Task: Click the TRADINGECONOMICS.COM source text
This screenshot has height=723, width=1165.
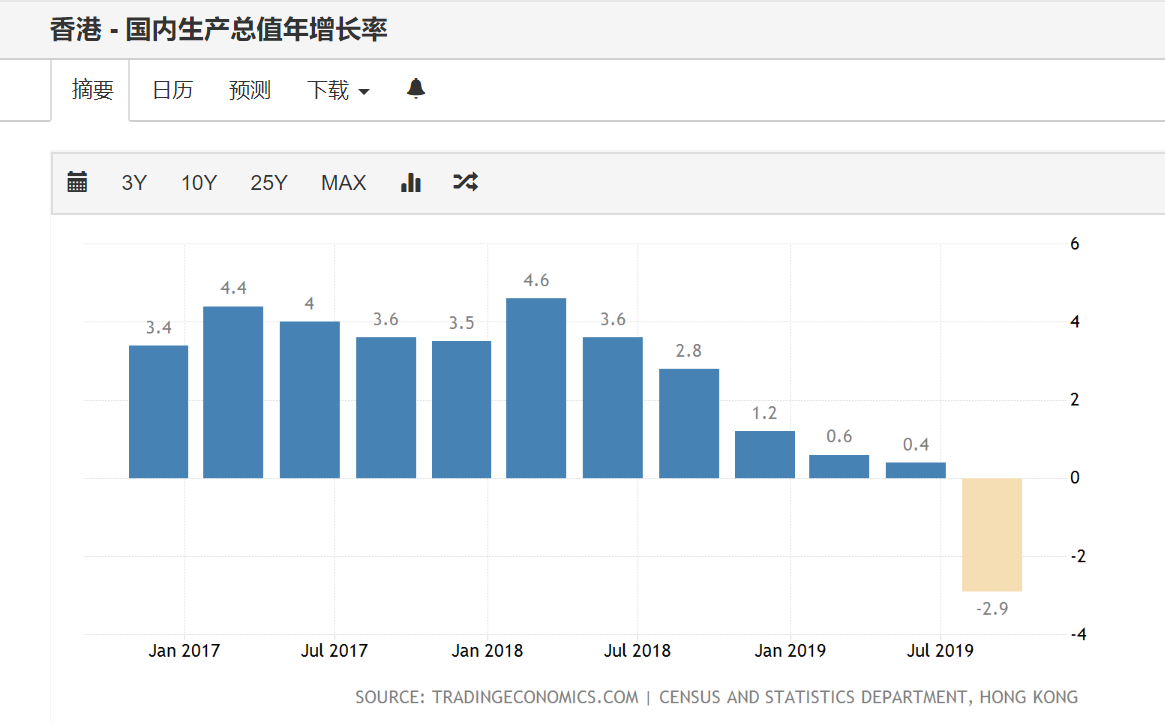Action: tap(535, 697)
